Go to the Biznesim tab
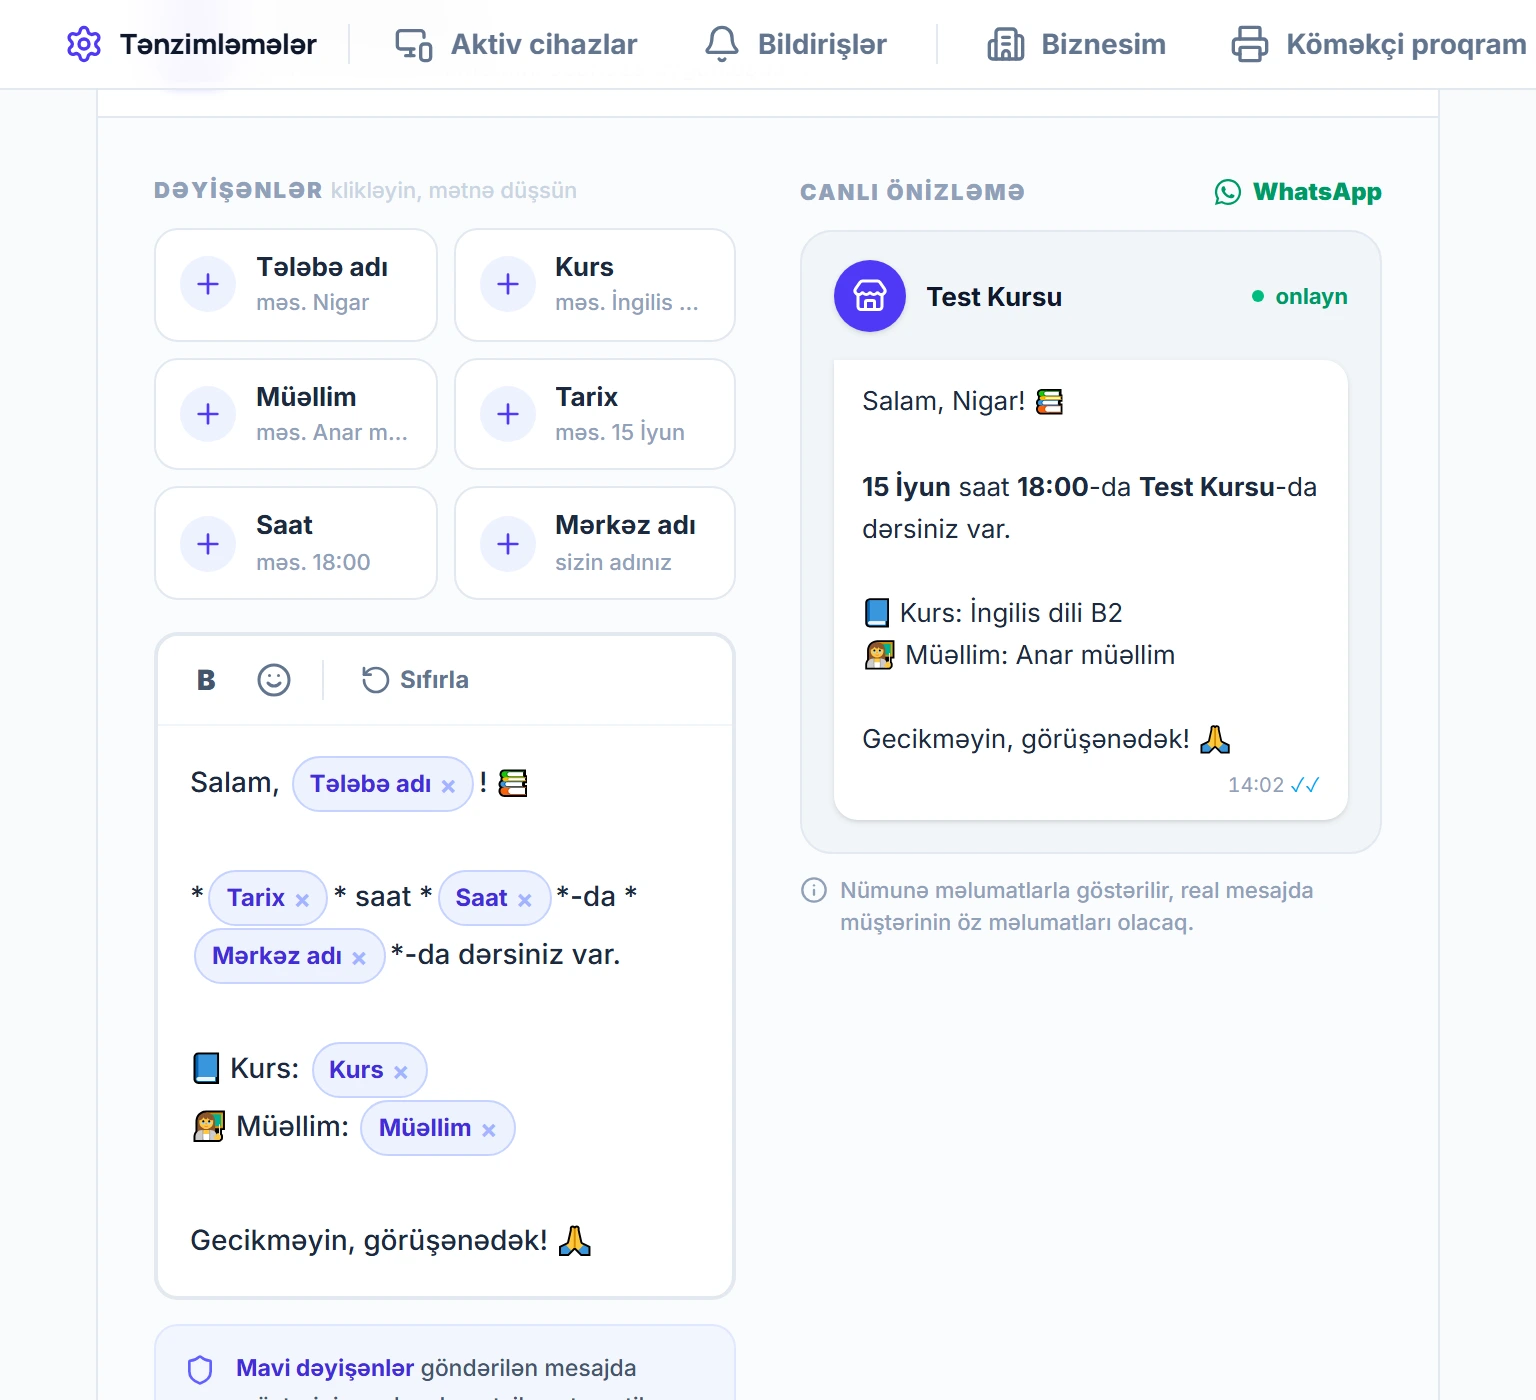 (1076, 44)
